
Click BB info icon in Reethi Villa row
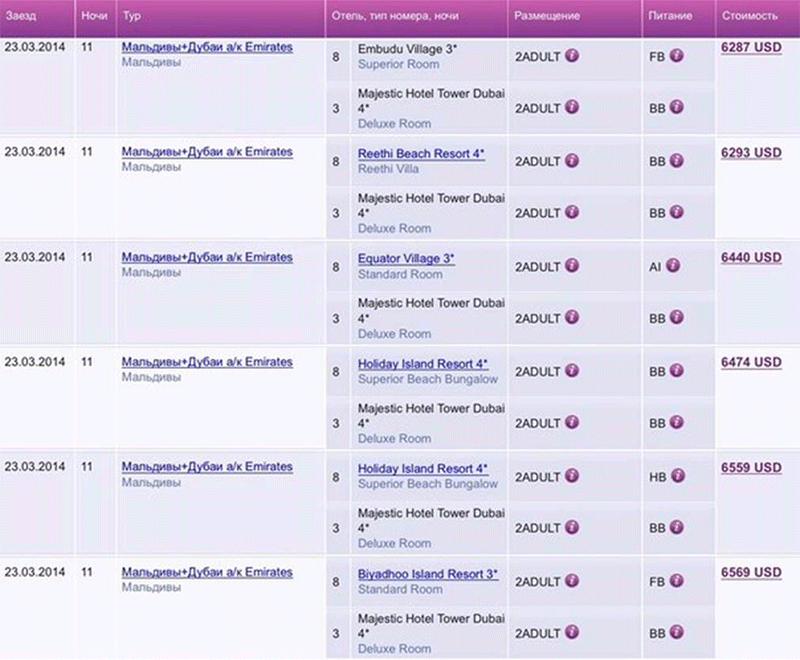click(676, 161)
